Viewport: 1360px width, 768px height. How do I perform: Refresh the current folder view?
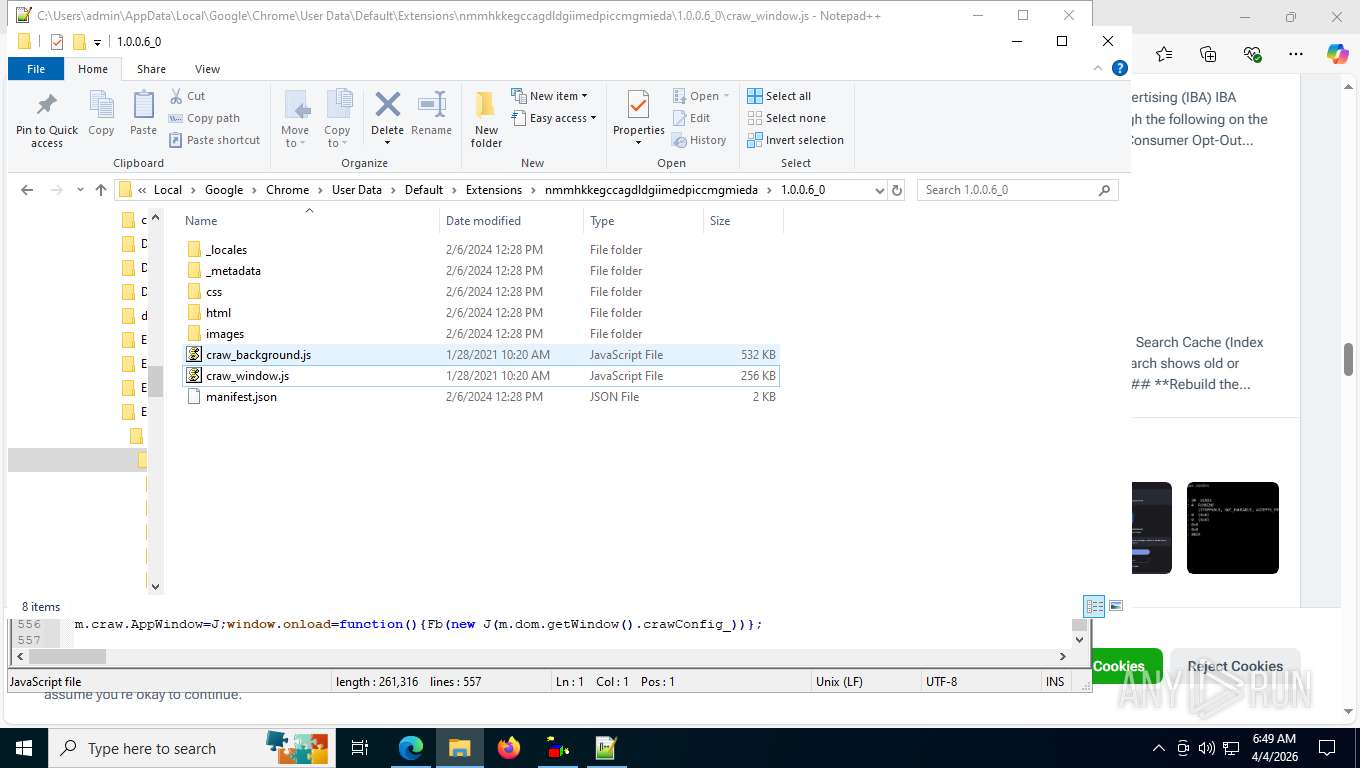point(897,190)
